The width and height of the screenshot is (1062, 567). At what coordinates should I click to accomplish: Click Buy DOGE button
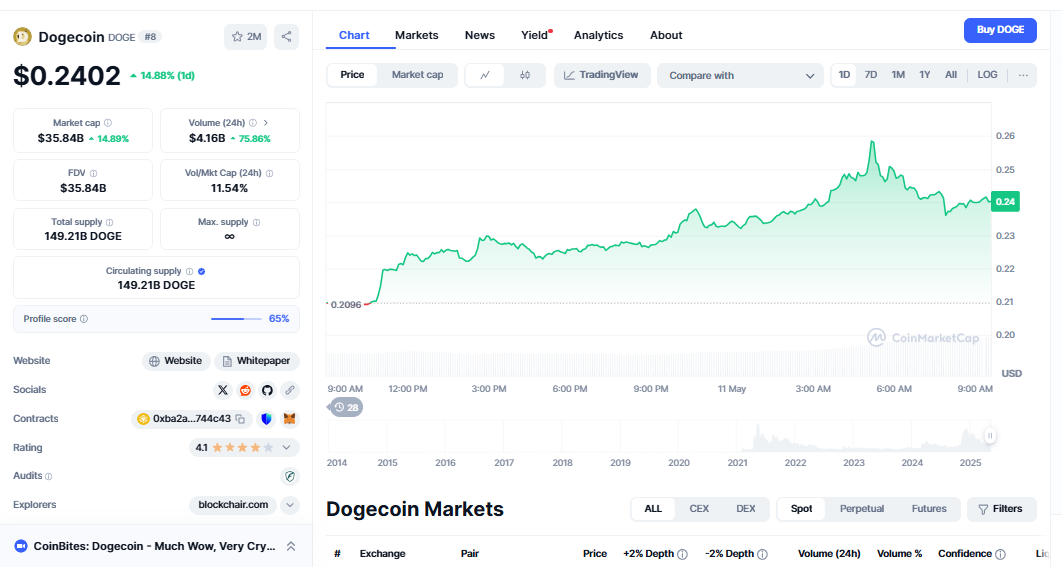pos(1000,30)
